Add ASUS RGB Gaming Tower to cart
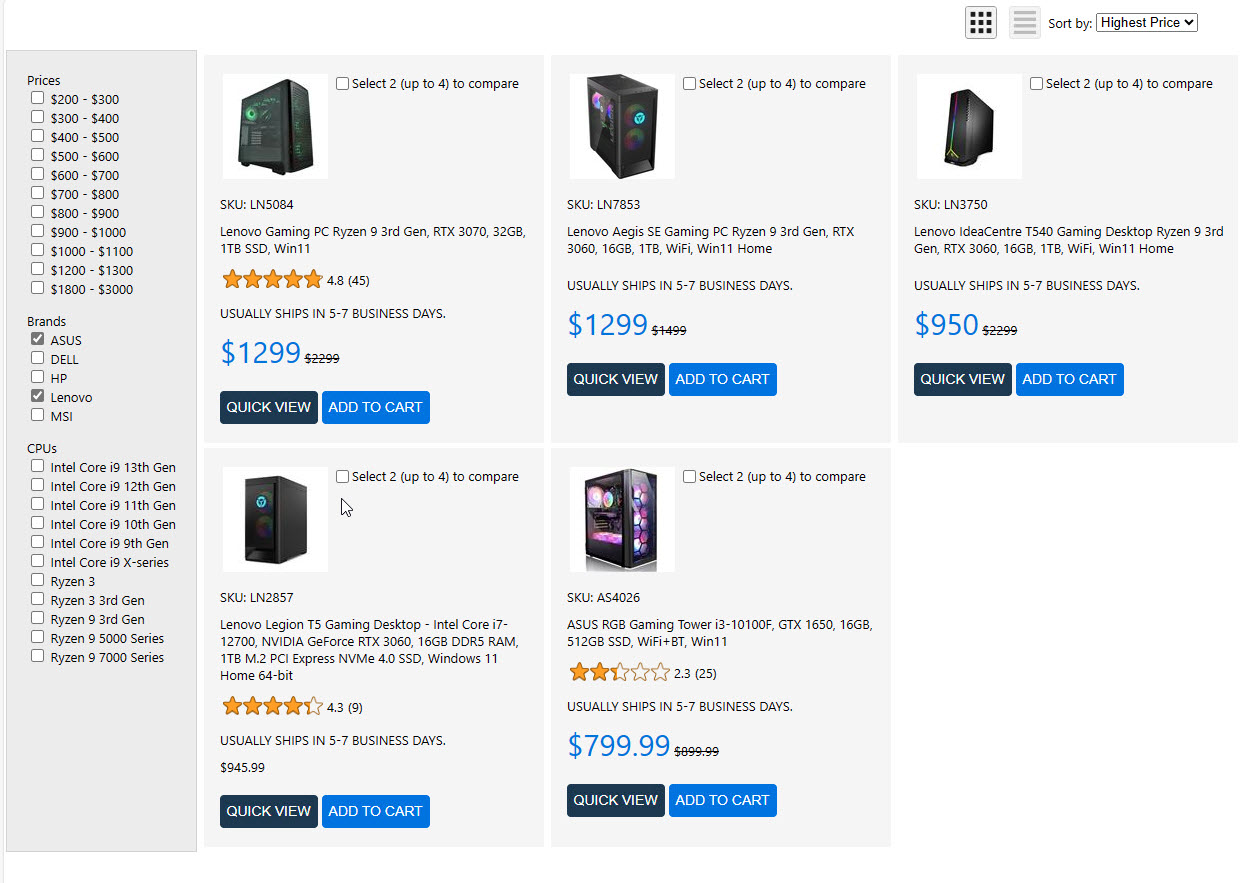This screenshot has height=883, width=1258. [x=722, y=800]
